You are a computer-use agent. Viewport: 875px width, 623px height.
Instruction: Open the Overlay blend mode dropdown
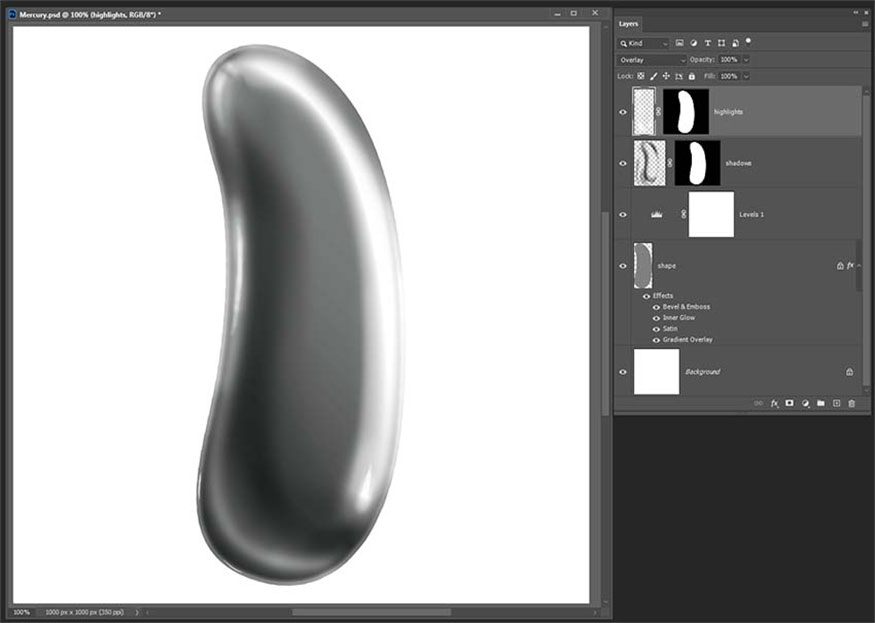651,60
